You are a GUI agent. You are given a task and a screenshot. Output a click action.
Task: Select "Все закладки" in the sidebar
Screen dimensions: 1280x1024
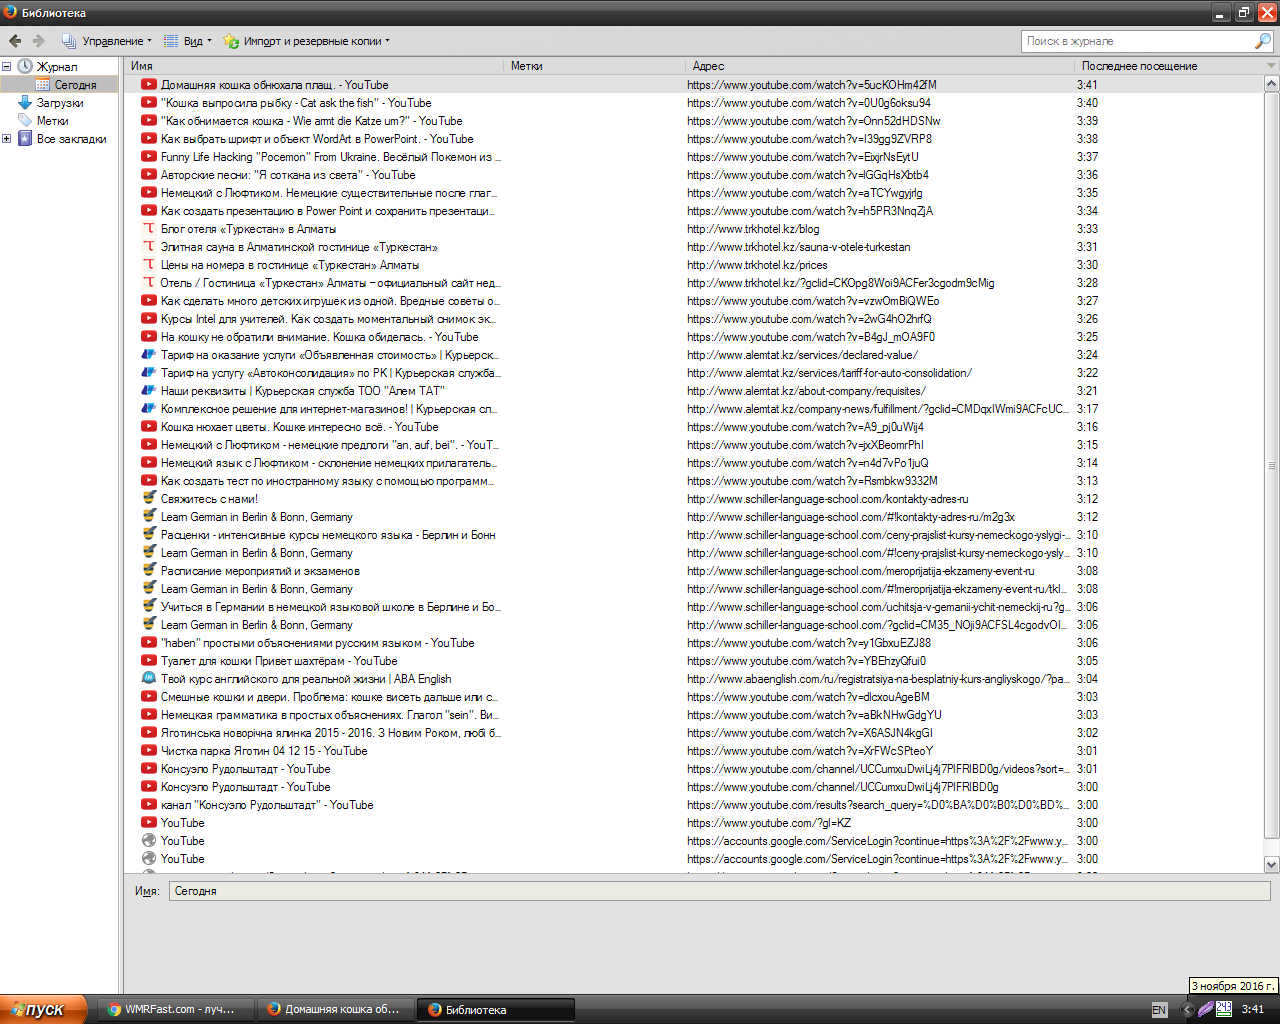coord(72,139)
